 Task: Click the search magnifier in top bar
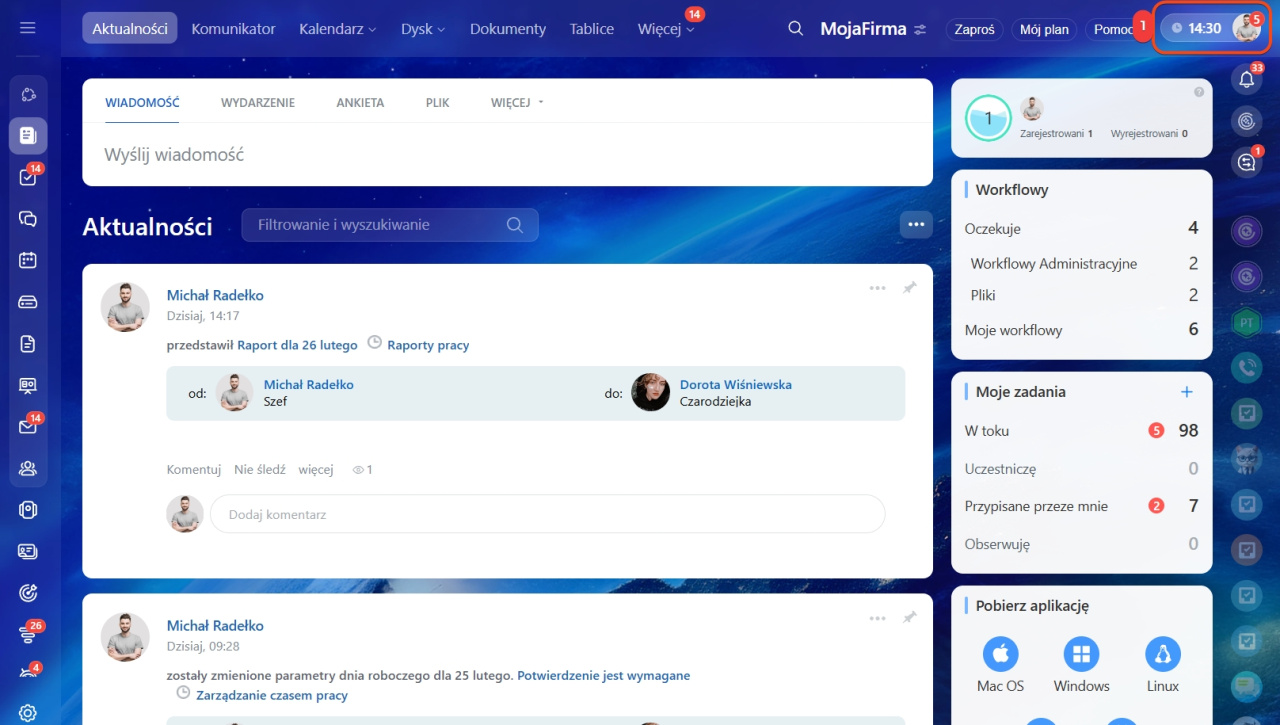pyautogui.click(x=796, y=29)
